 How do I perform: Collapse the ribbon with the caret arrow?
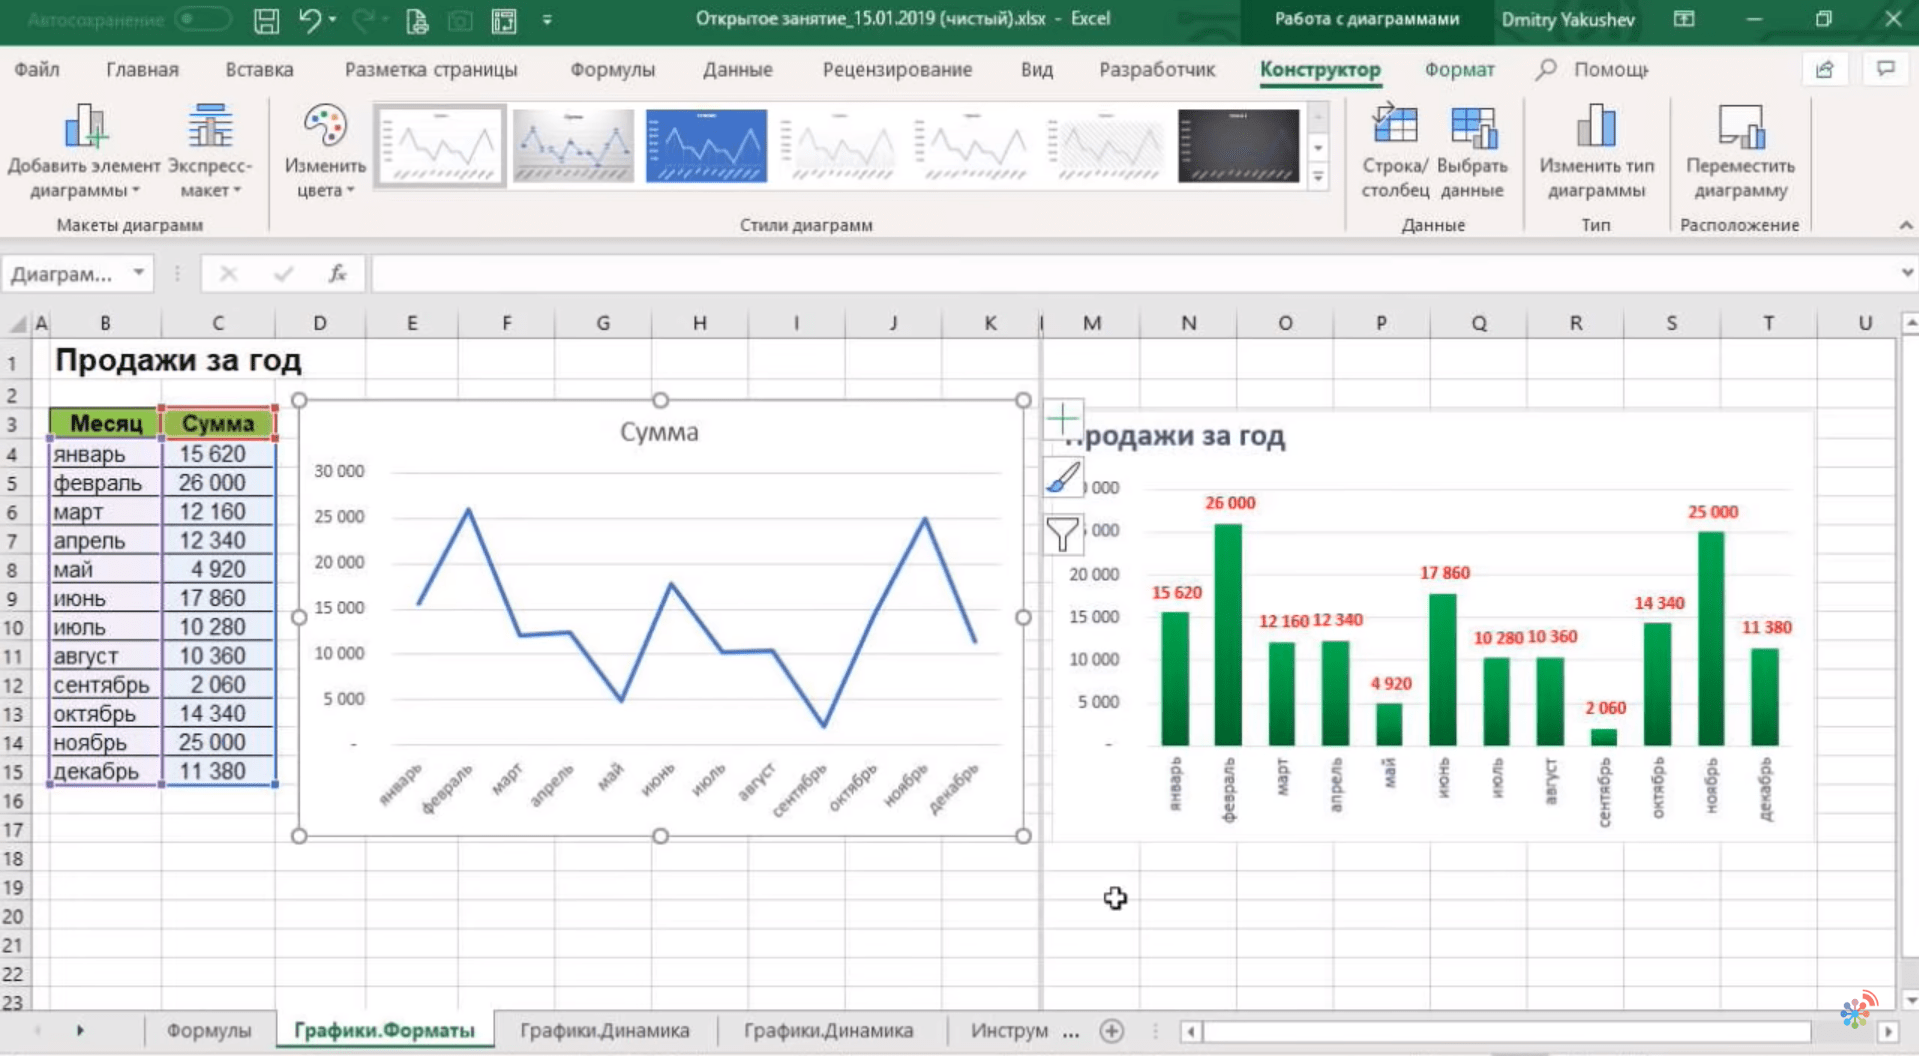[1905, 226]
